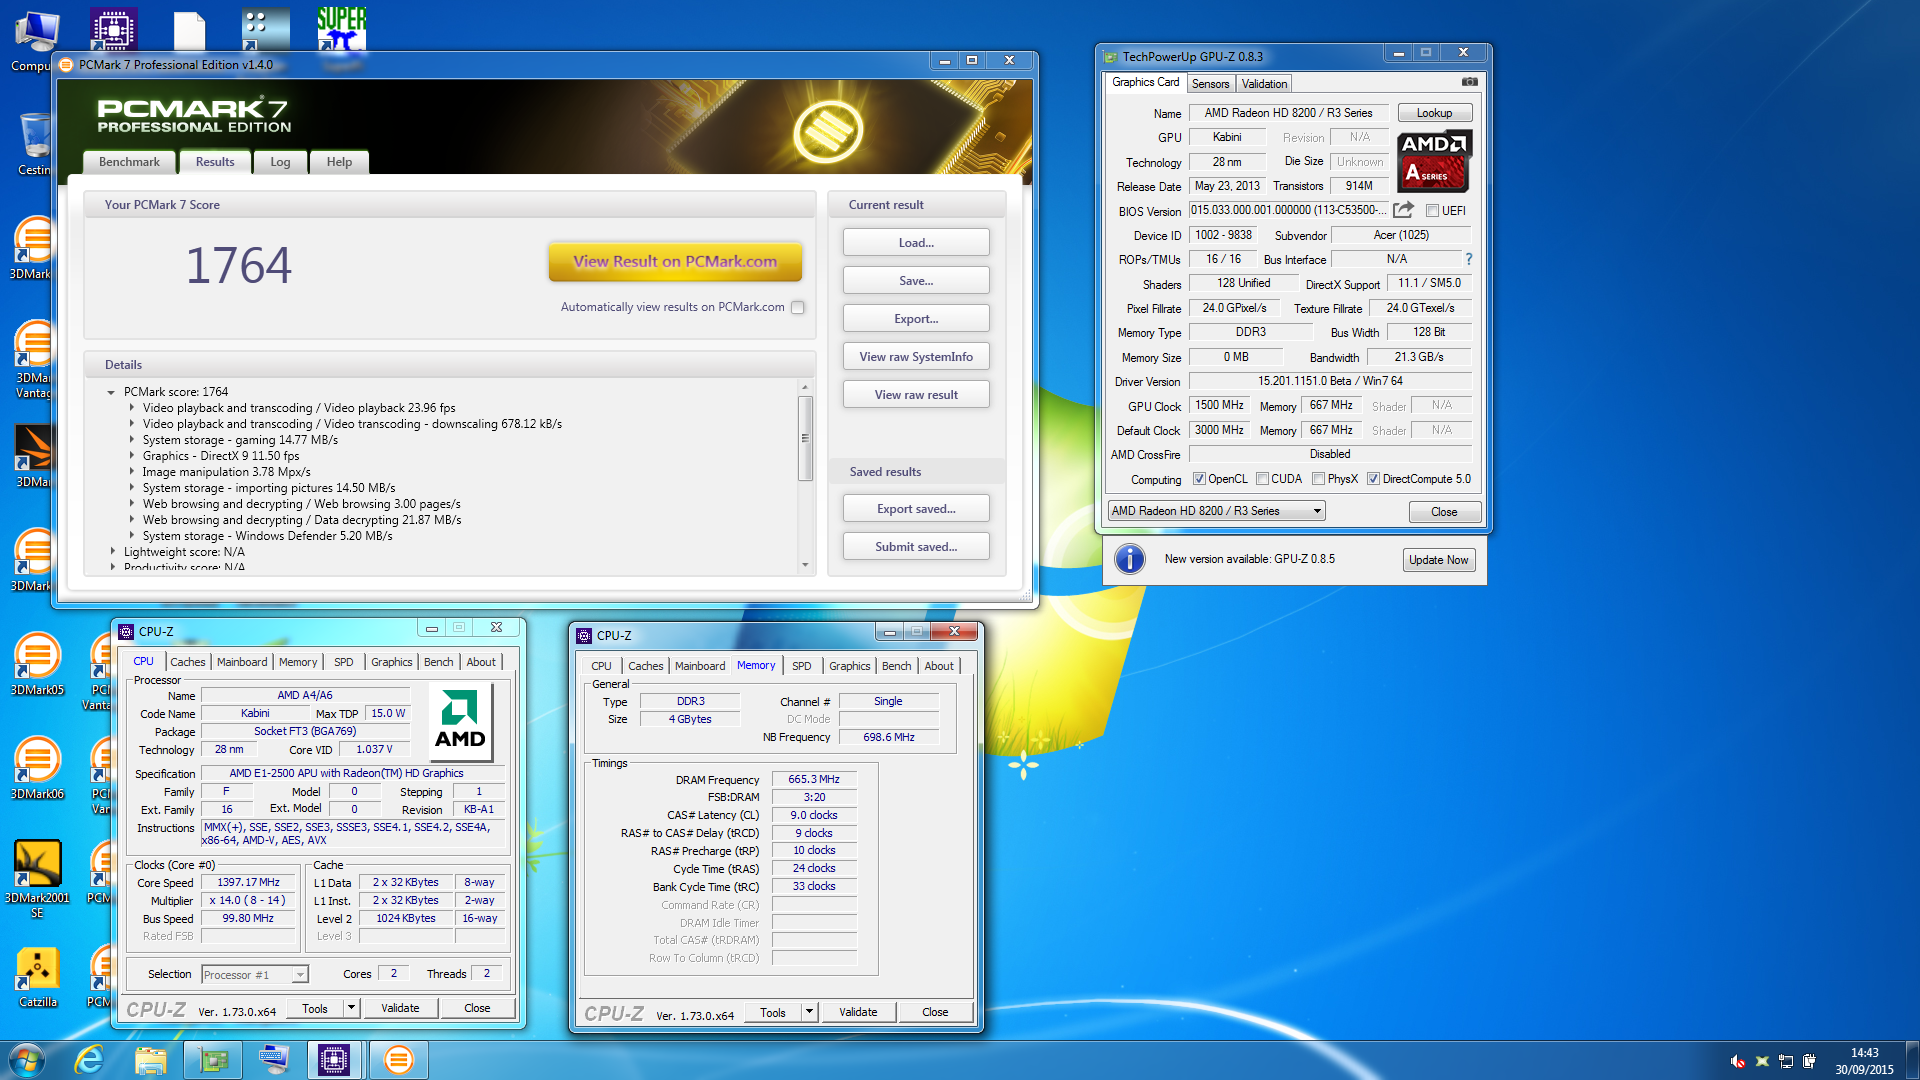The image size is (1920, 1080).
Task: Click the details scrollbar down arrow
Action: pyautogui.click(x=805, y=566)
